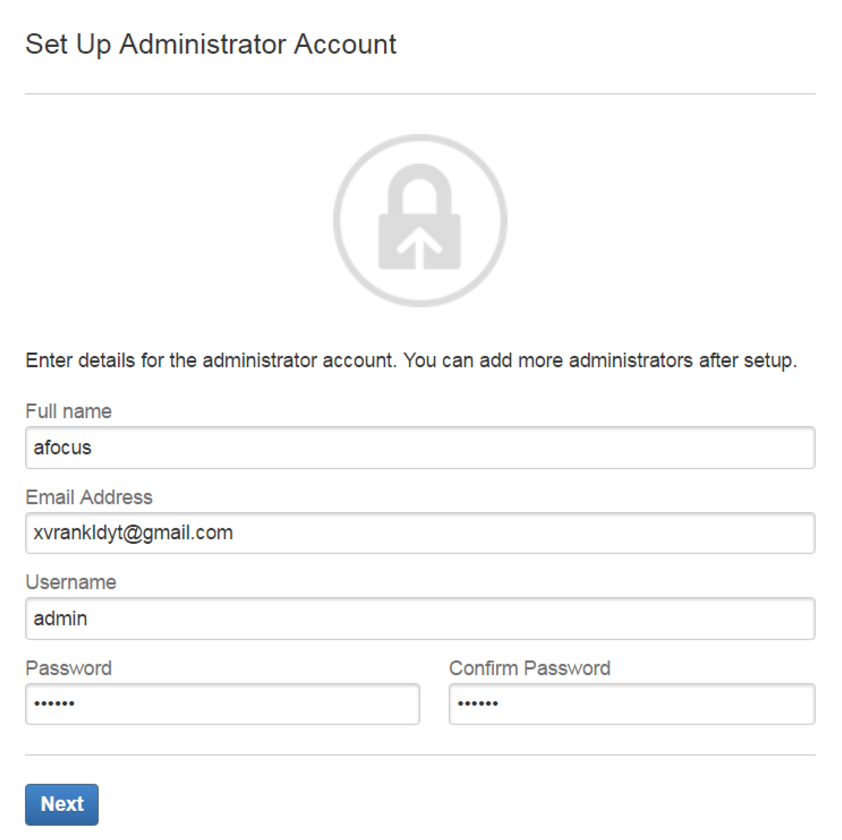Click the upward arrow inside the padlock

tap(420, 245)
